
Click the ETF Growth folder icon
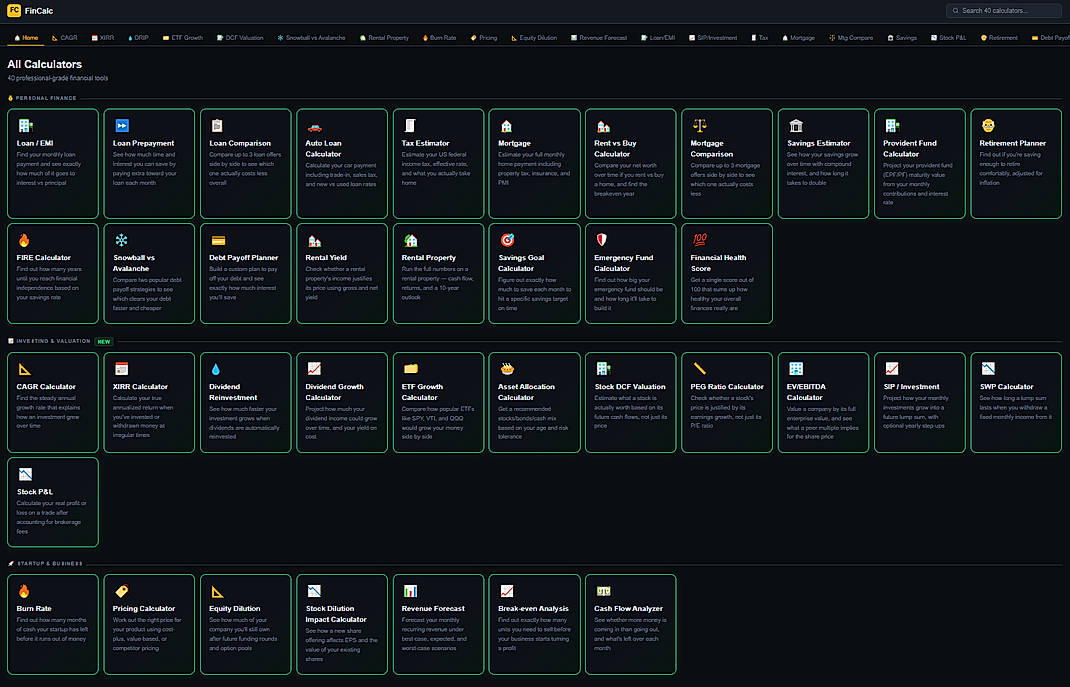(x=410, y=369)
